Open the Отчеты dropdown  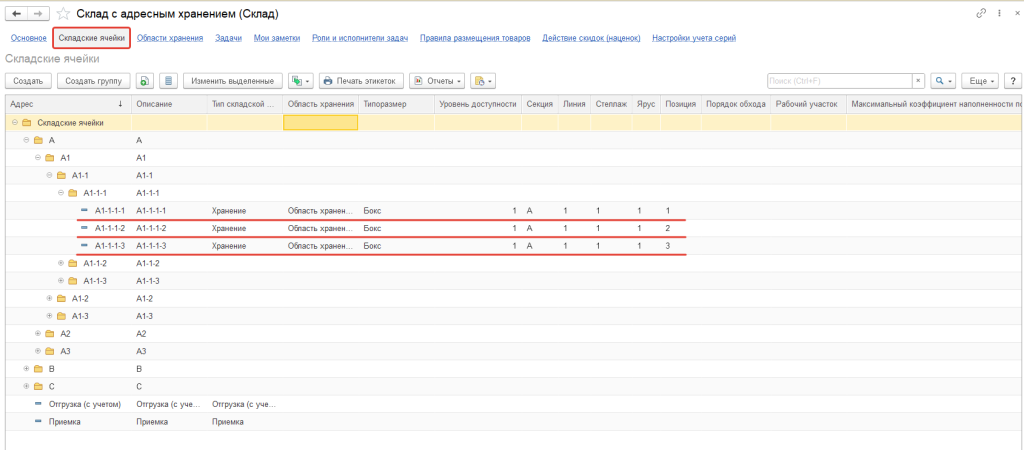436,80
